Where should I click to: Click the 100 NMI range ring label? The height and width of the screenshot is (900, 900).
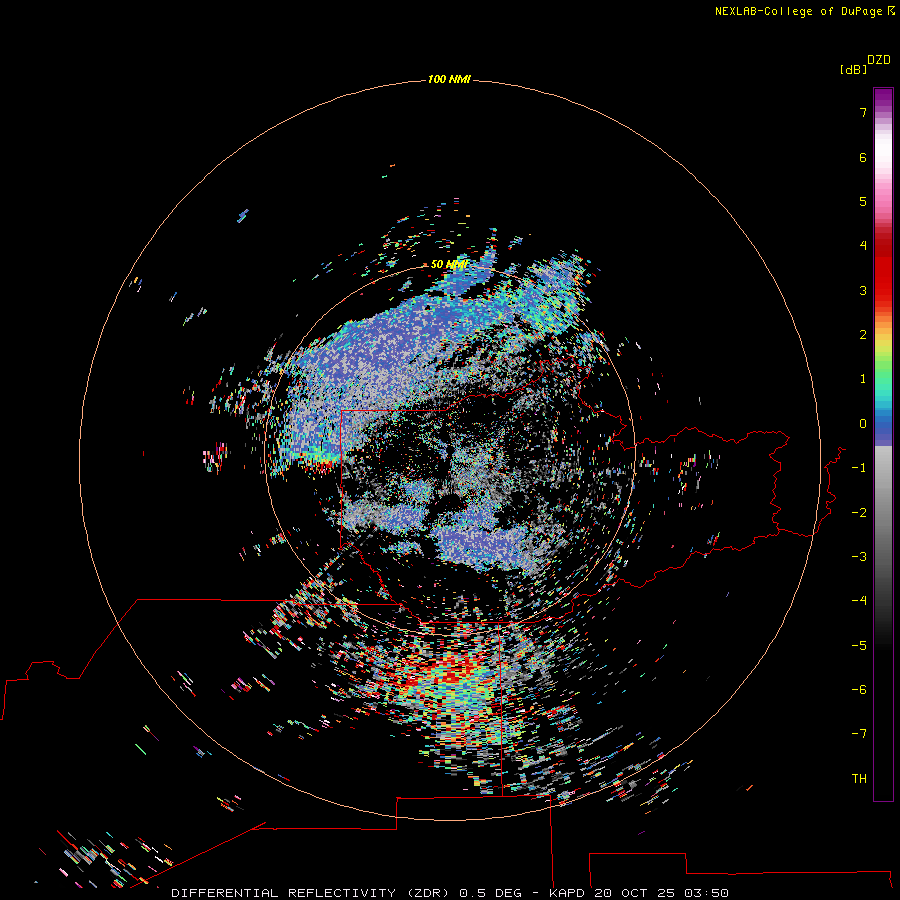[x=449, y=79]
